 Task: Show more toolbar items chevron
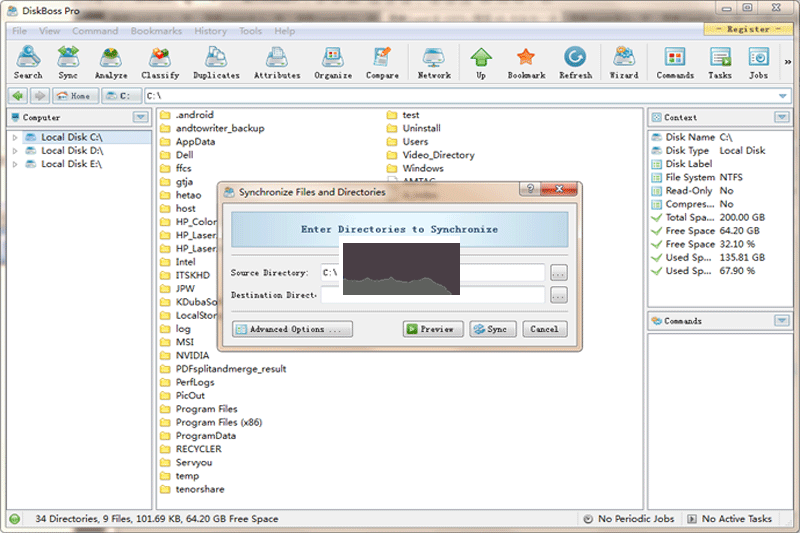click(x=787, y=62)
